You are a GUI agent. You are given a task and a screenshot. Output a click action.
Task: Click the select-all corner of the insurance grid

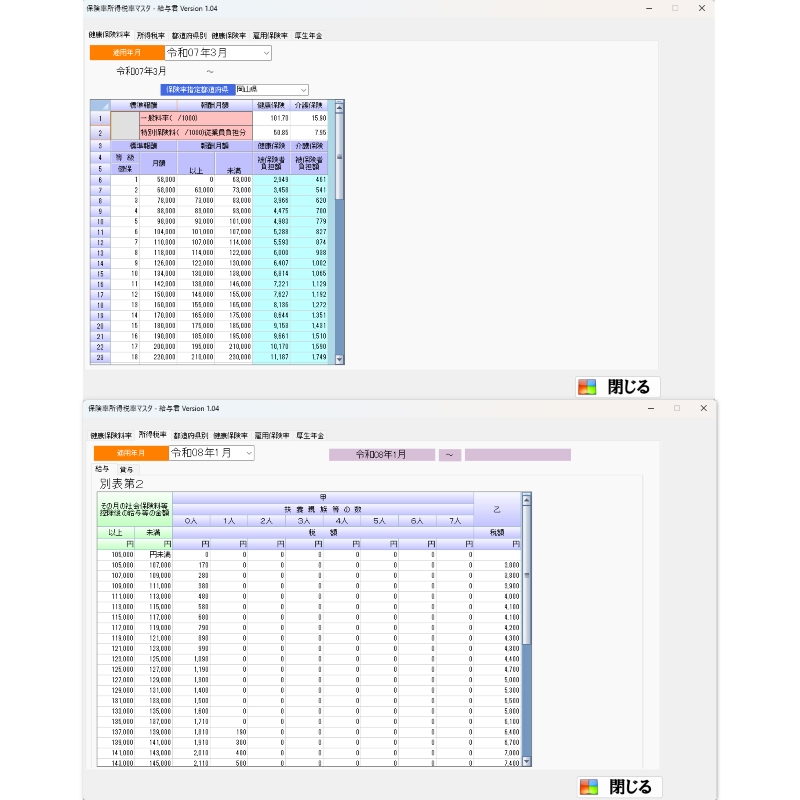[x=99, y=105]
